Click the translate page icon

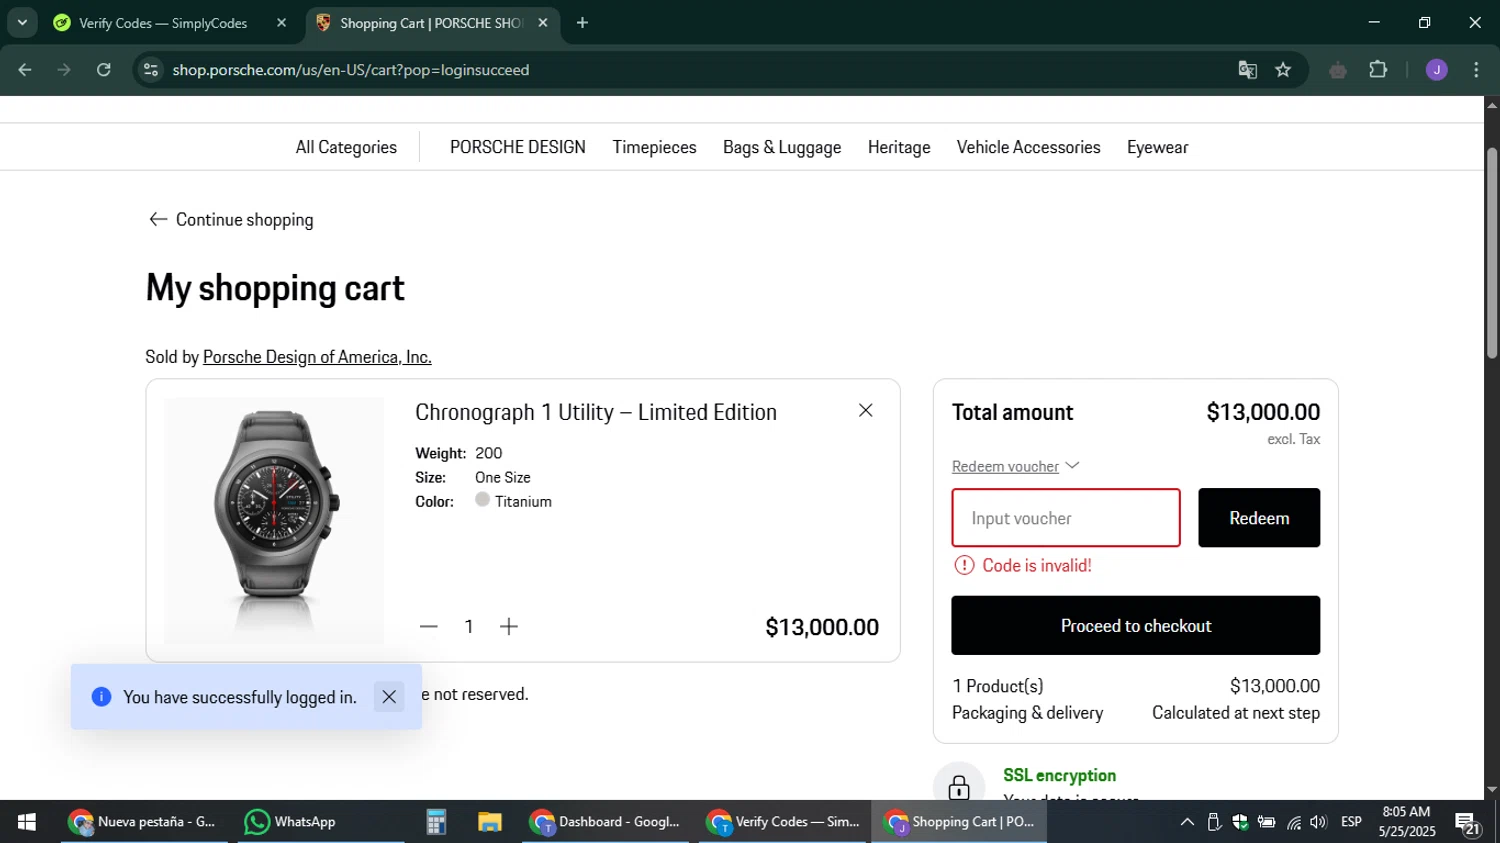tap(1247, 70)
